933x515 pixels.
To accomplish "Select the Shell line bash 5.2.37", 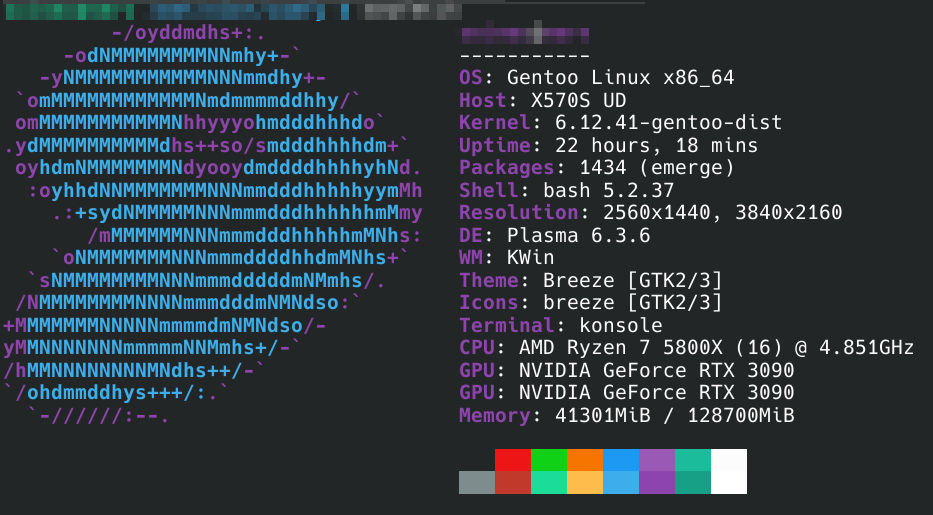I will [566, 190].
